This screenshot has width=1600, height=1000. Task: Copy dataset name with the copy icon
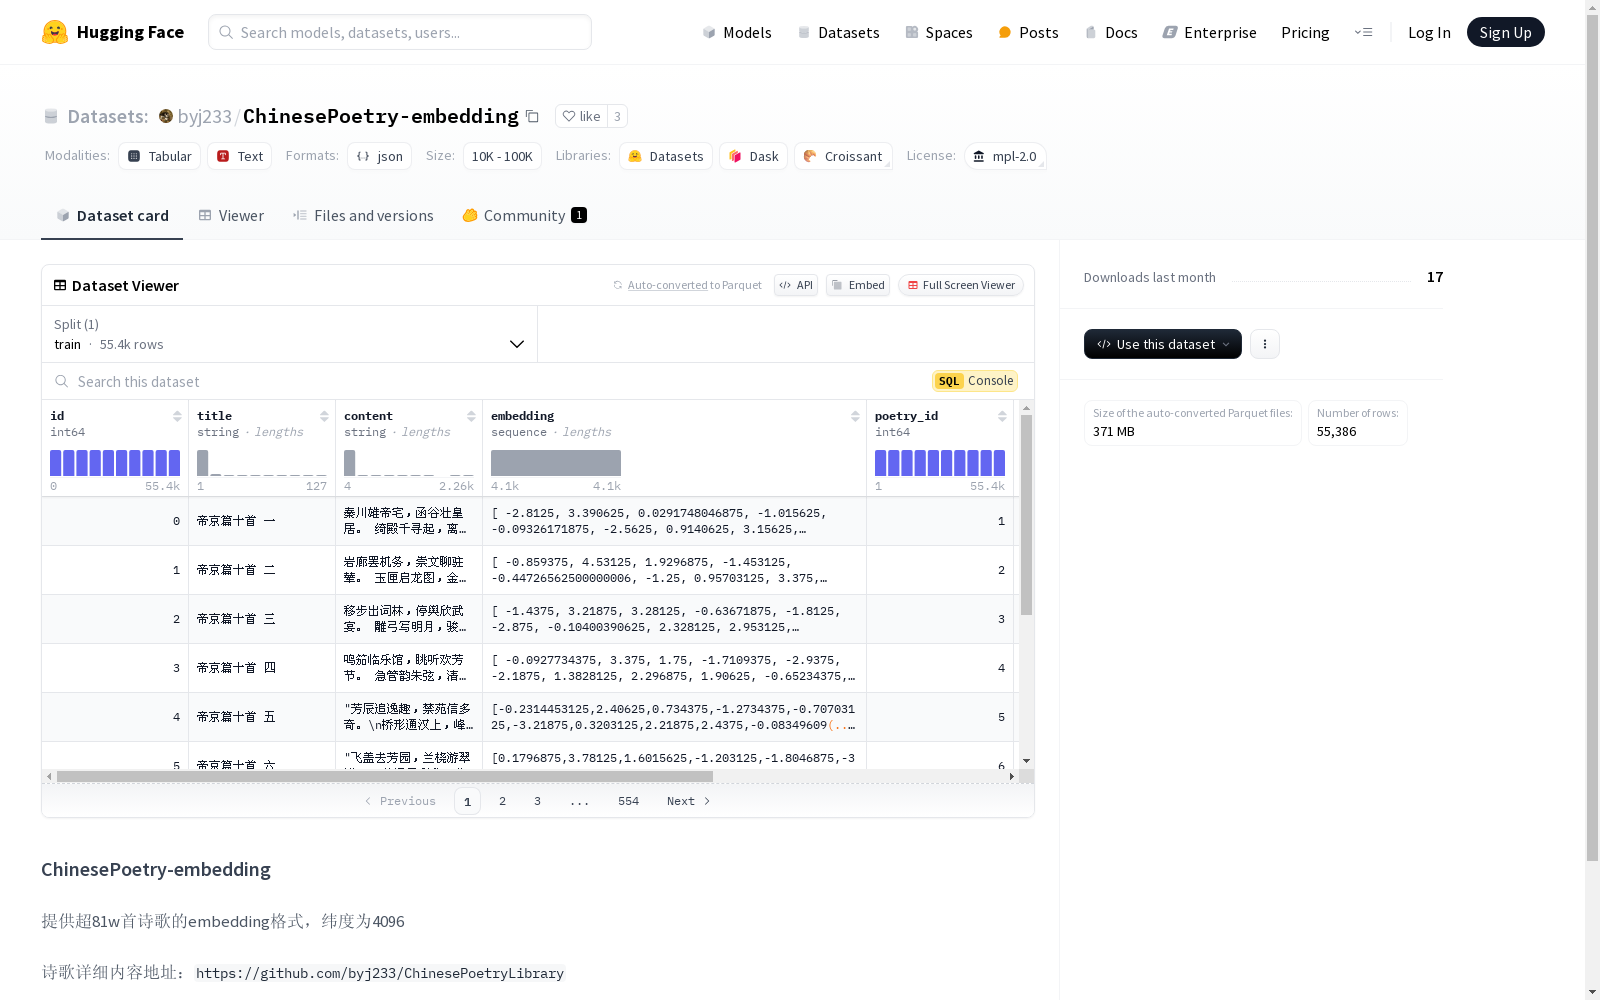tap(532, 117)
